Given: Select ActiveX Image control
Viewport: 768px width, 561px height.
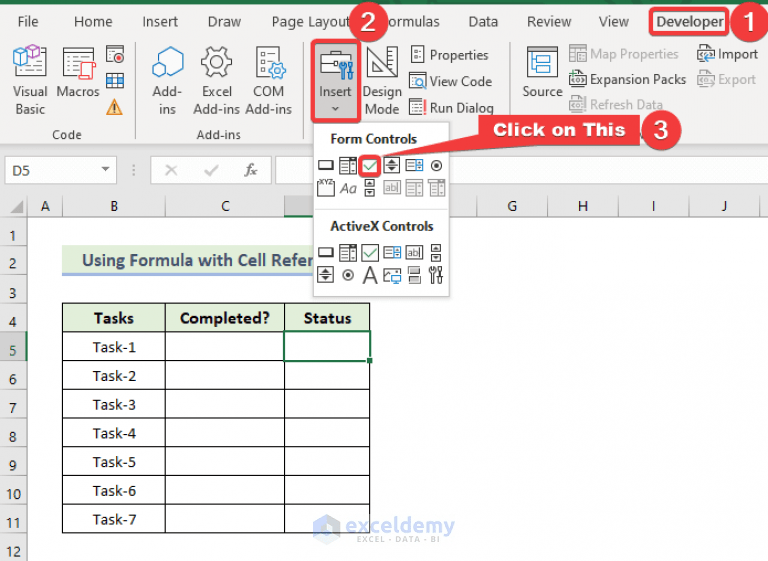Looking at the screenshot, I should [392, 275].
